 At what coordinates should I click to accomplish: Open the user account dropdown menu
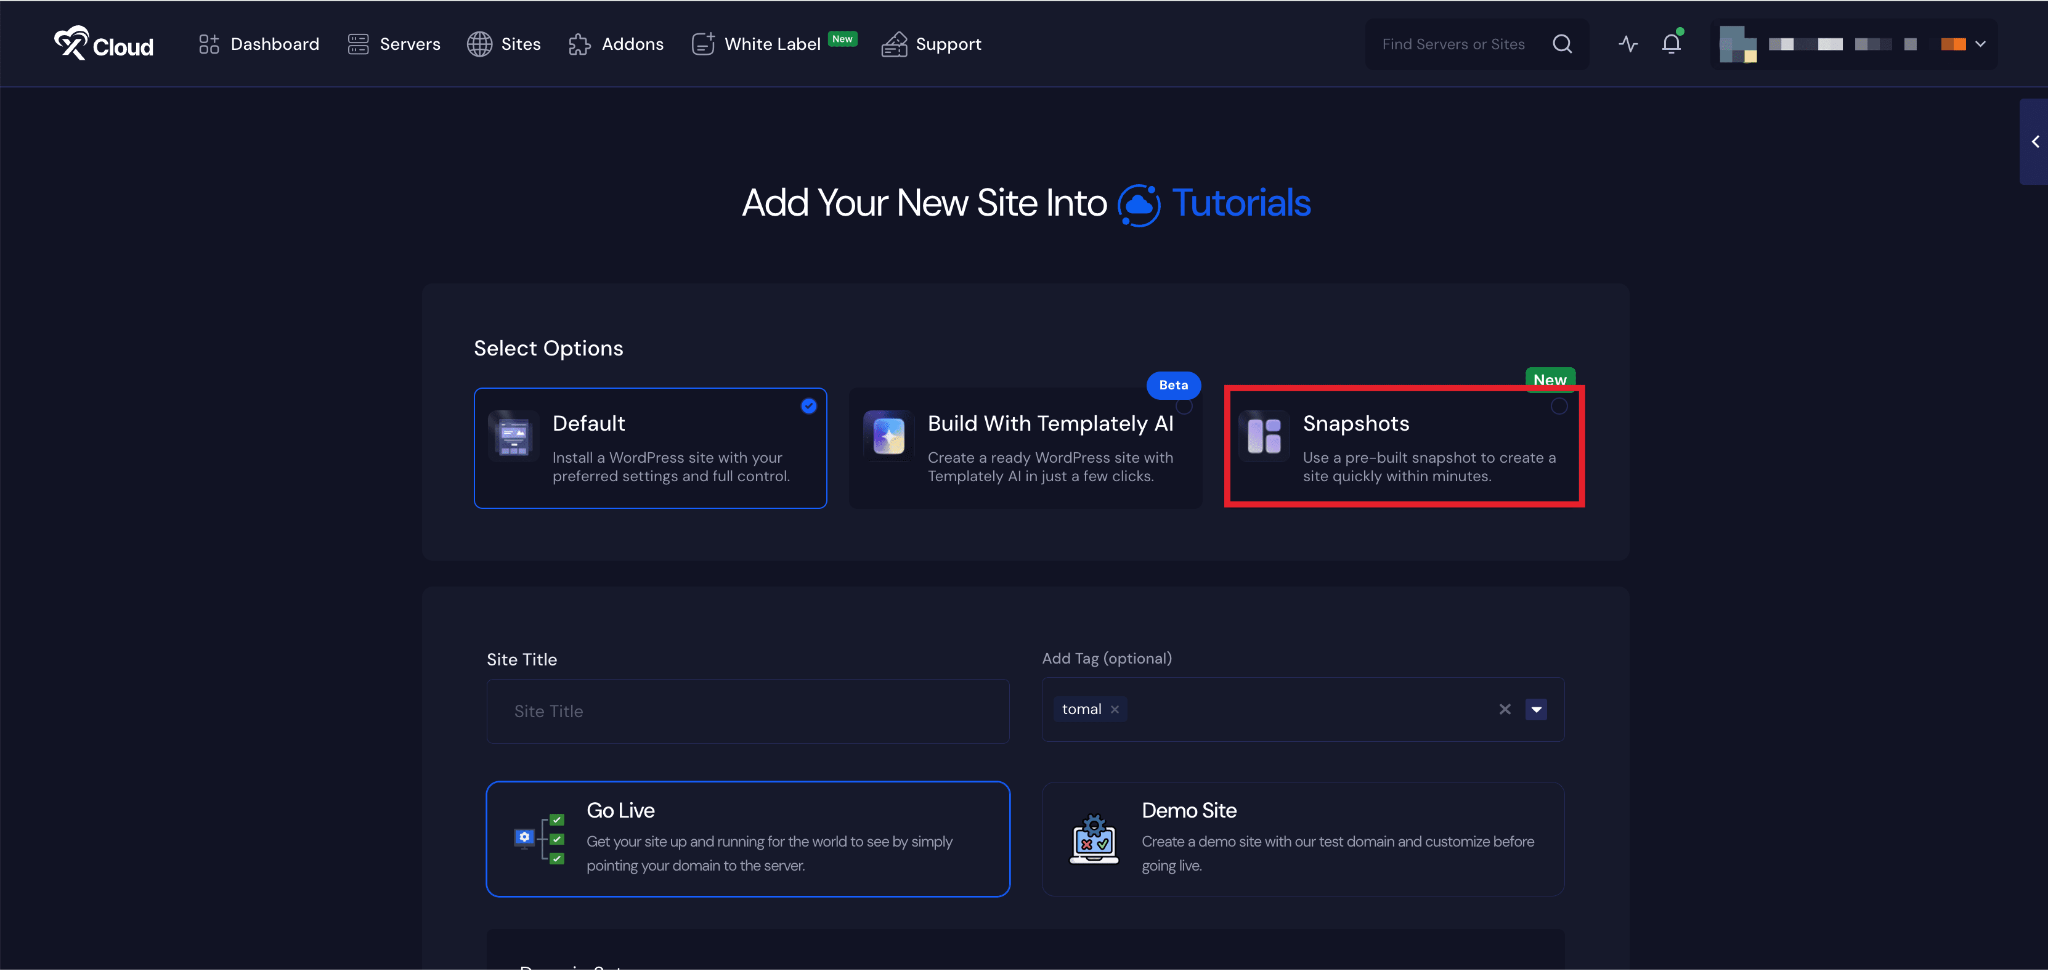tap(1979, 44)
